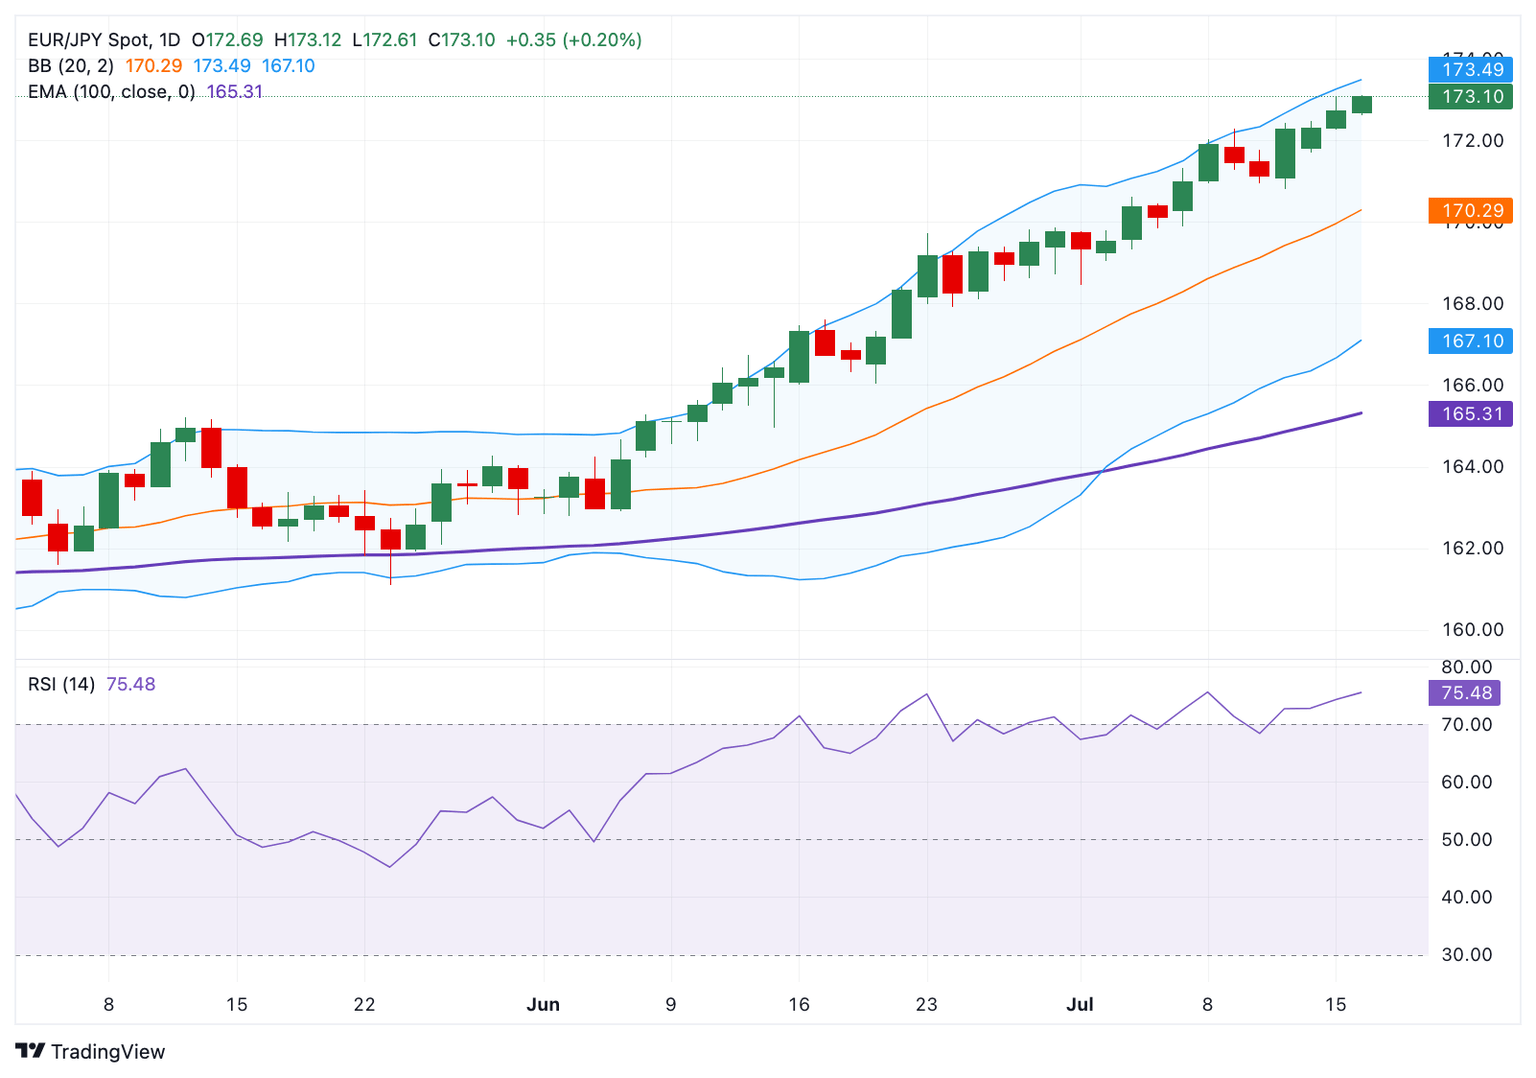The image size is (1536, 1078).
Task: Click the green 173.10 current price tag
Action: point(1470,97)
